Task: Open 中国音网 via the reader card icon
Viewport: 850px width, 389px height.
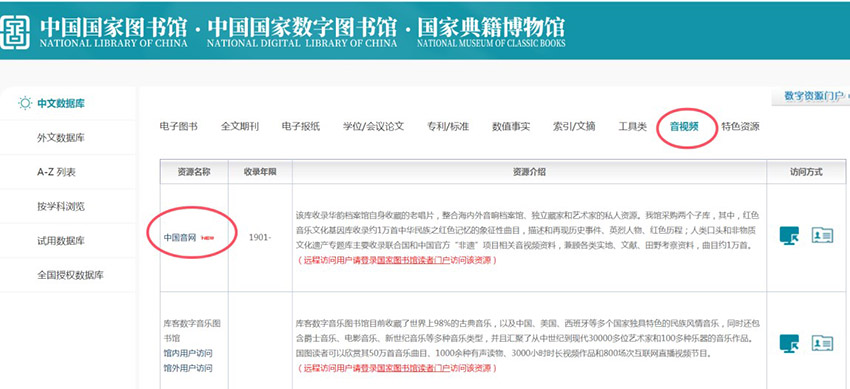Action: [822, 235]
